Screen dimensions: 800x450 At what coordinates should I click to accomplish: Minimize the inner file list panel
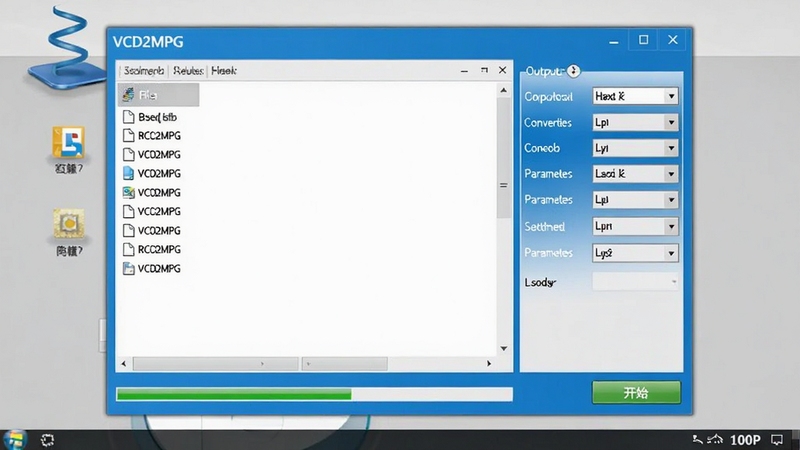point(464,71)
